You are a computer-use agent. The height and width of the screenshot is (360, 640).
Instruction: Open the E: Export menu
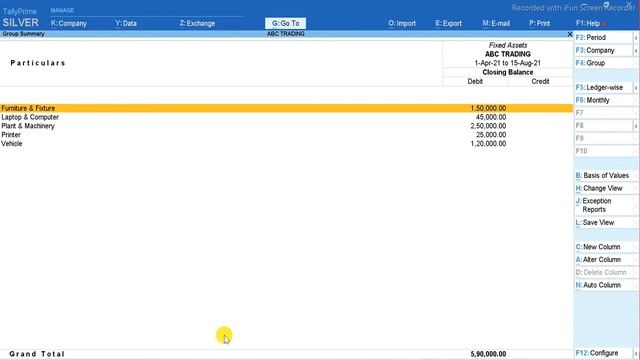click(448, 23)
